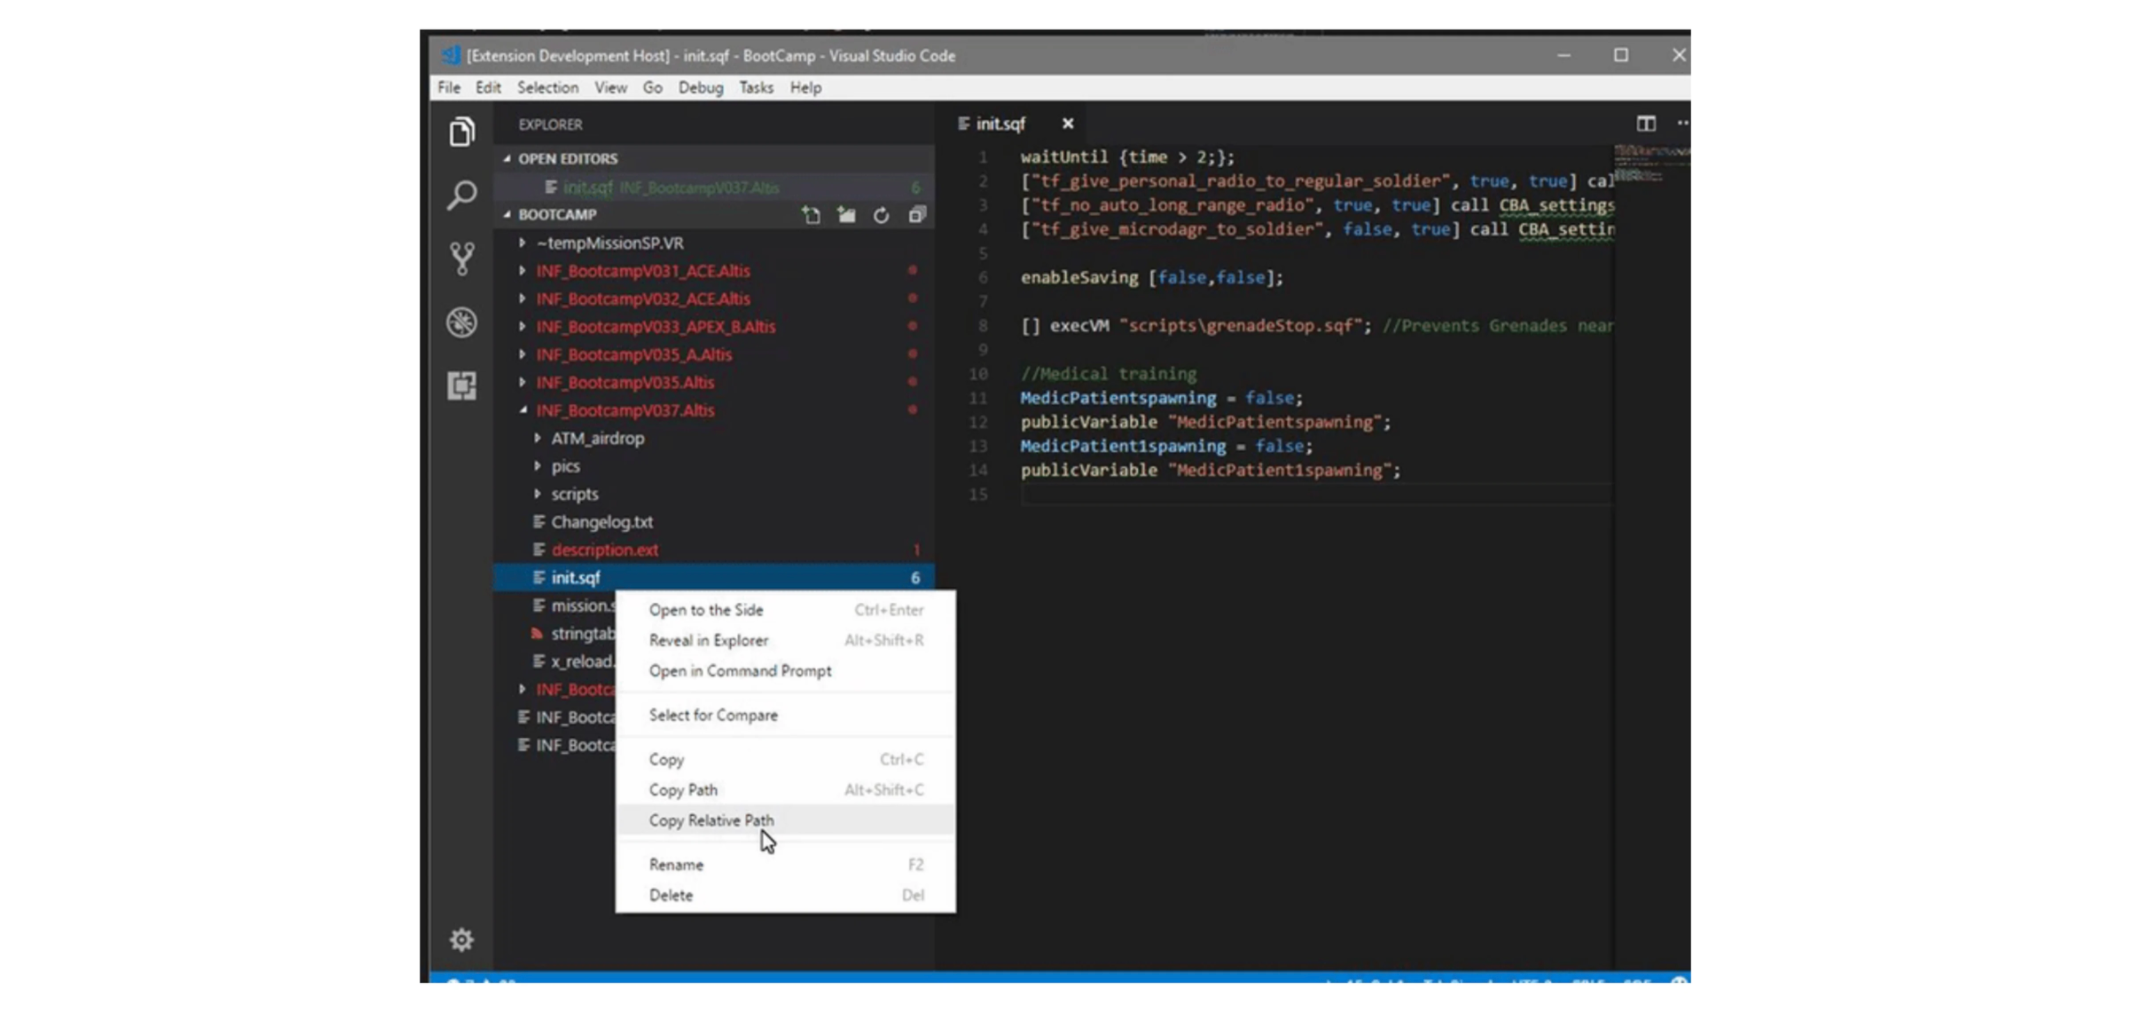This screenshot has height=1036, width=2150.
Task: Open the Extensions view icon
Action: pos(461,386)
